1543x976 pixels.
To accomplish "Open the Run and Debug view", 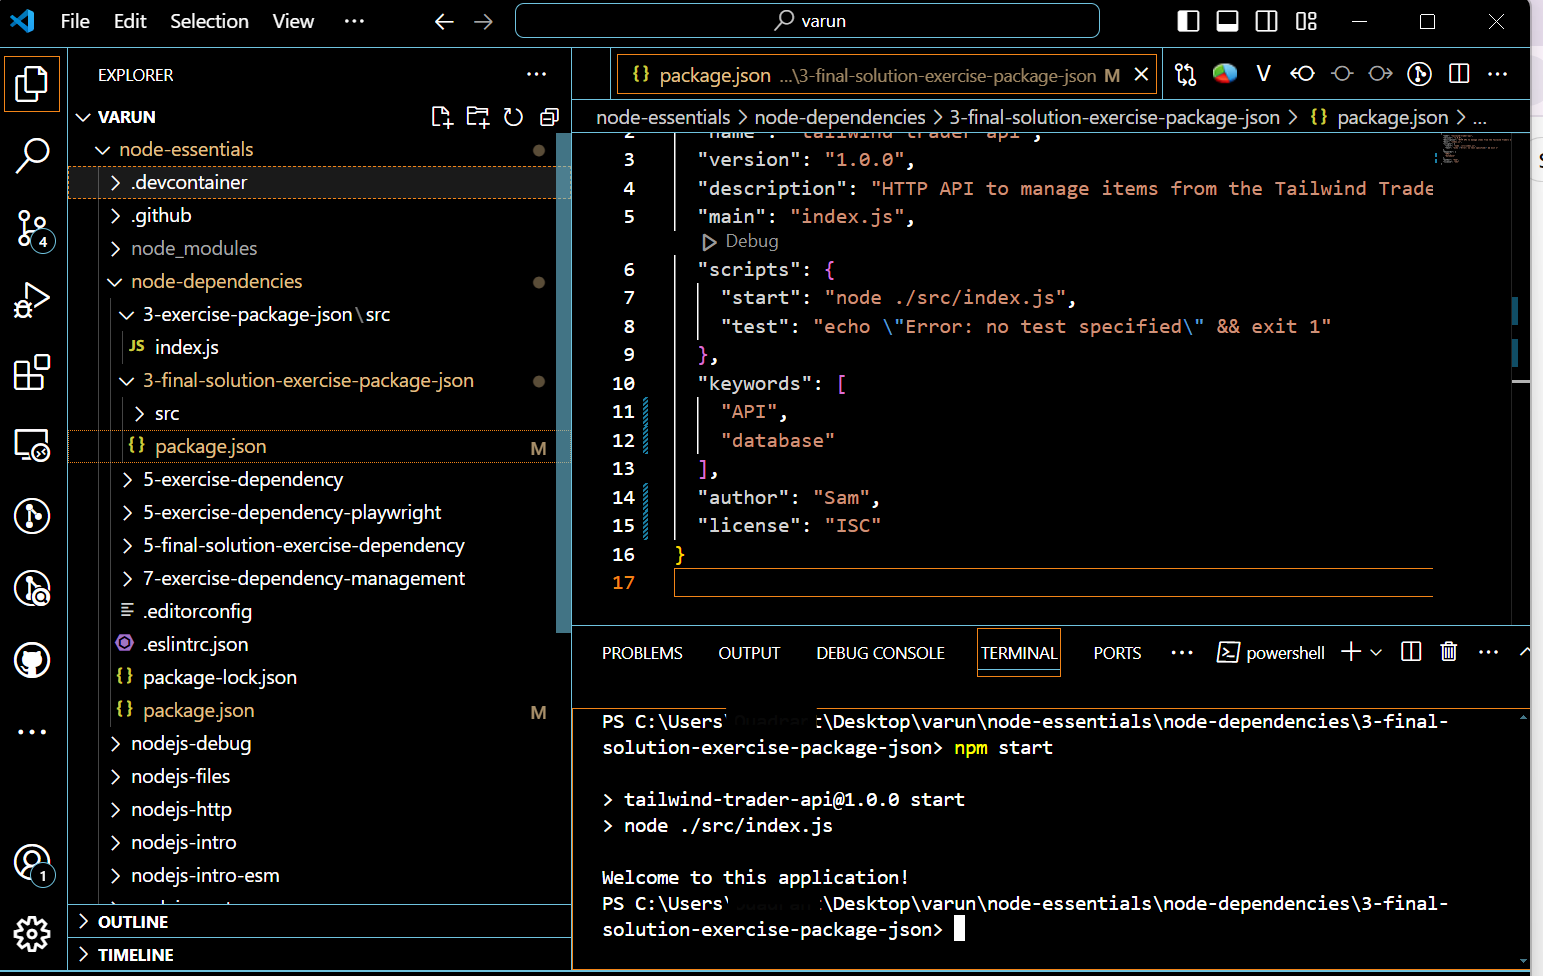I will (32, 300).
